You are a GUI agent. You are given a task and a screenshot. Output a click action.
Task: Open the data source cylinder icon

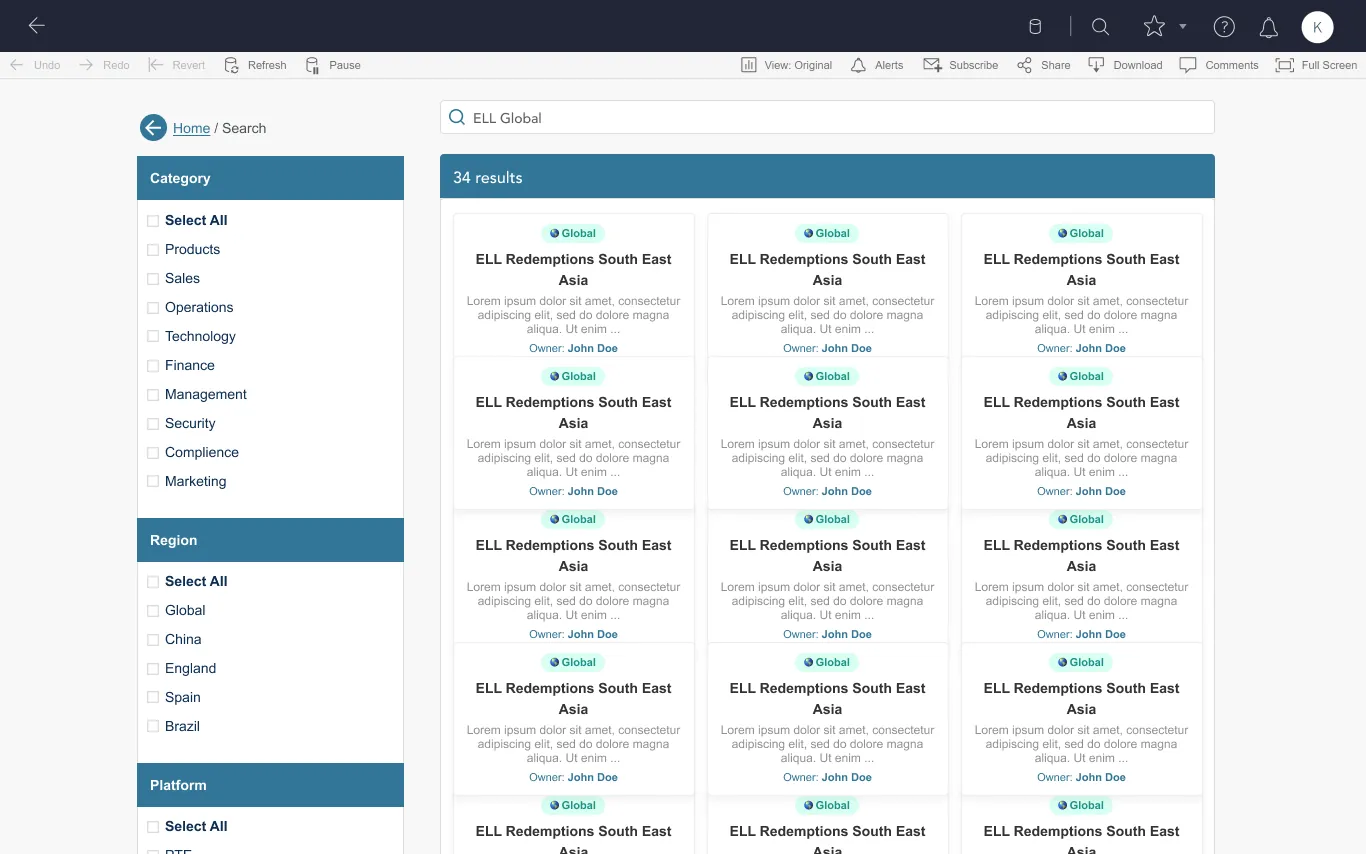pyautogui.click(x=1035, y=27)
